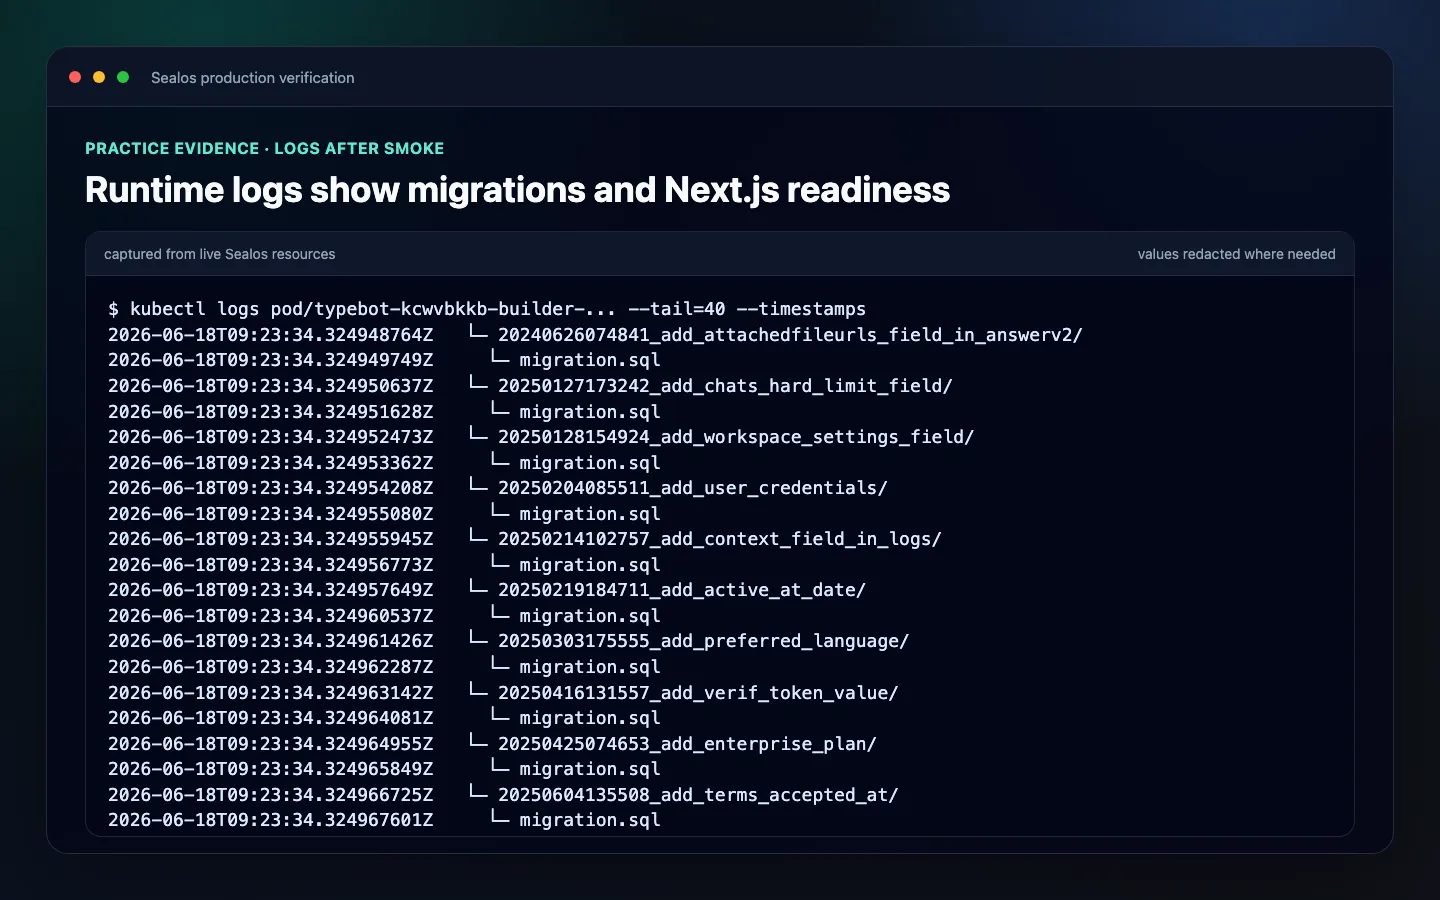Click migration.sql under add_terms_accepted_at
The height and width of the screenshot is (900, 1440).
[x=590, y=820]
